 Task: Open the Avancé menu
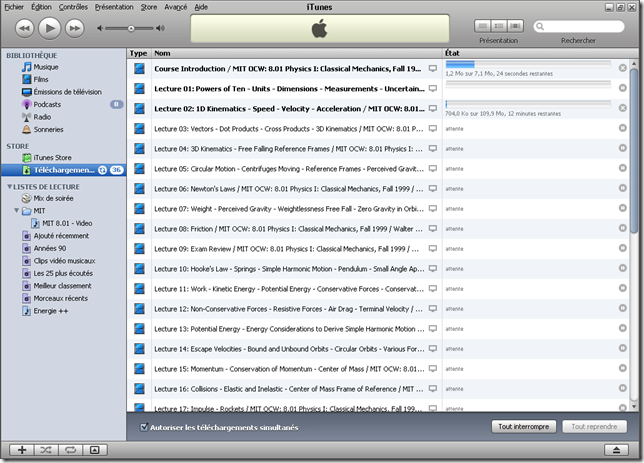pos(175,7)
